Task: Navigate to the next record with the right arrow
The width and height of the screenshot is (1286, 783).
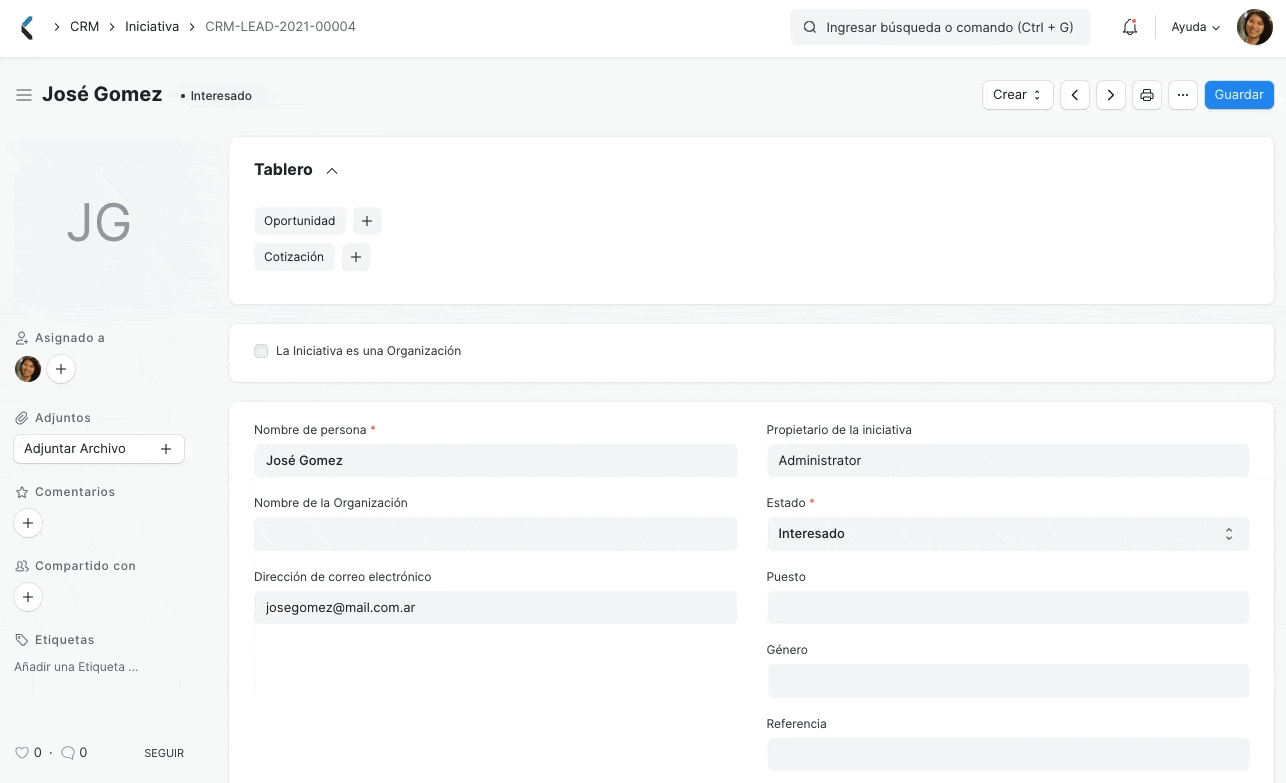Action: tap(1111, 94)
